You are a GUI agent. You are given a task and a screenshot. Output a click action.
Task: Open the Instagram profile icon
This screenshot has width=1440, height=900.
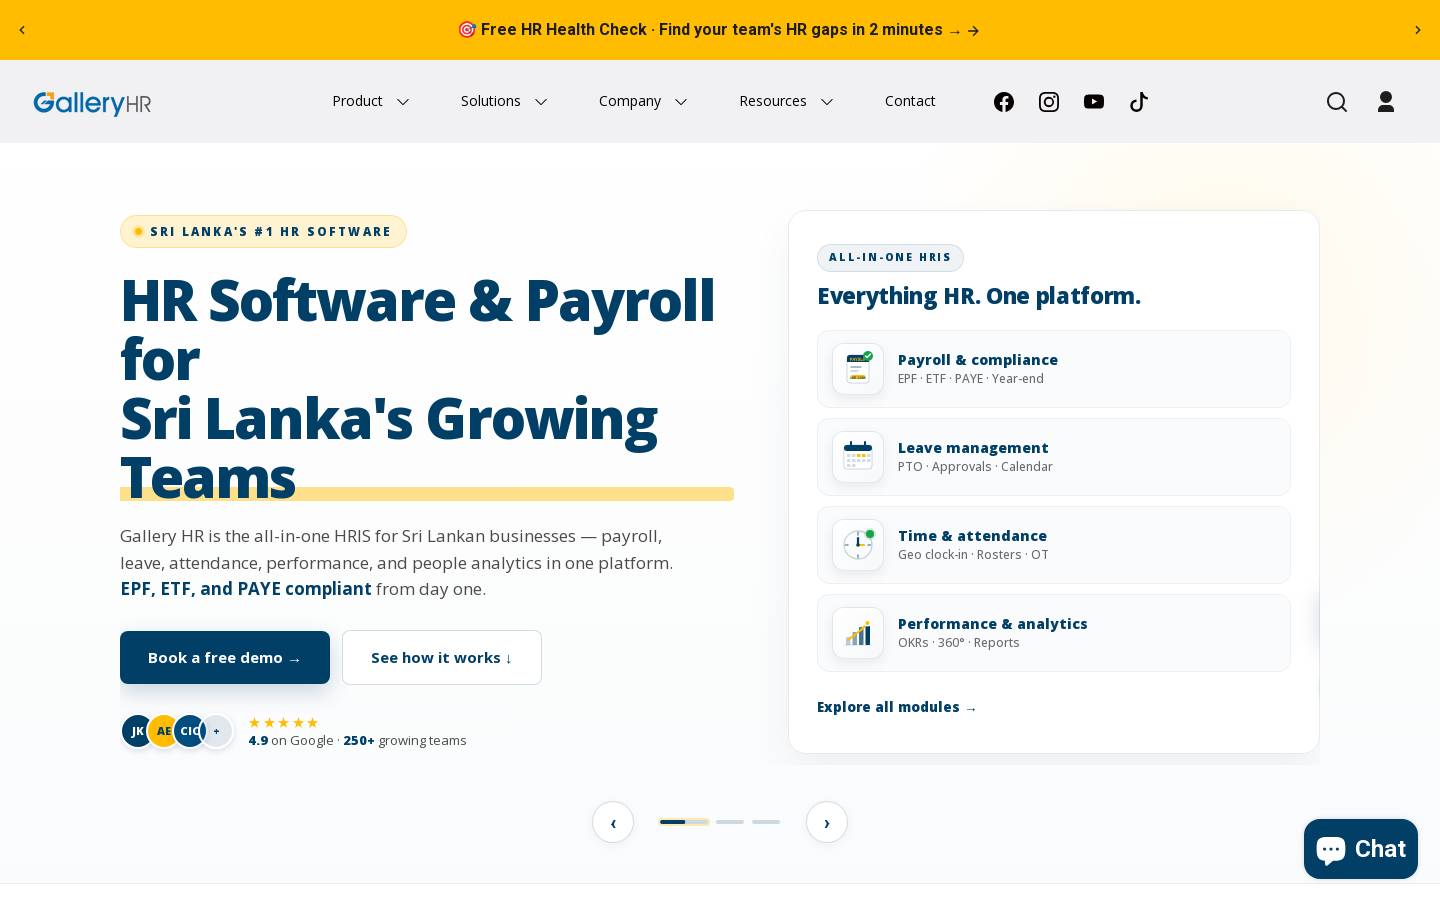(1049, 102)
